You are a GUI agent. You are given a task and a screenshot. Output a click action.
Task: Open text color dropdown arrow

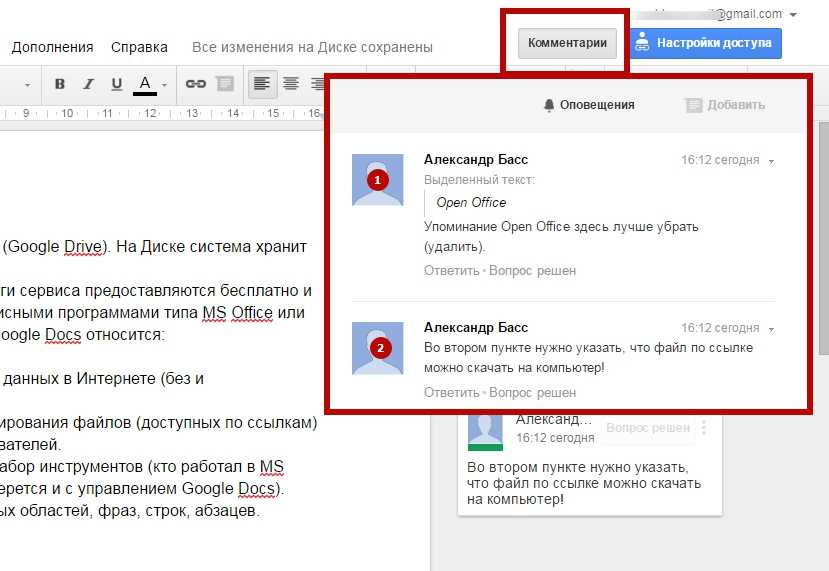pos(164,85)
